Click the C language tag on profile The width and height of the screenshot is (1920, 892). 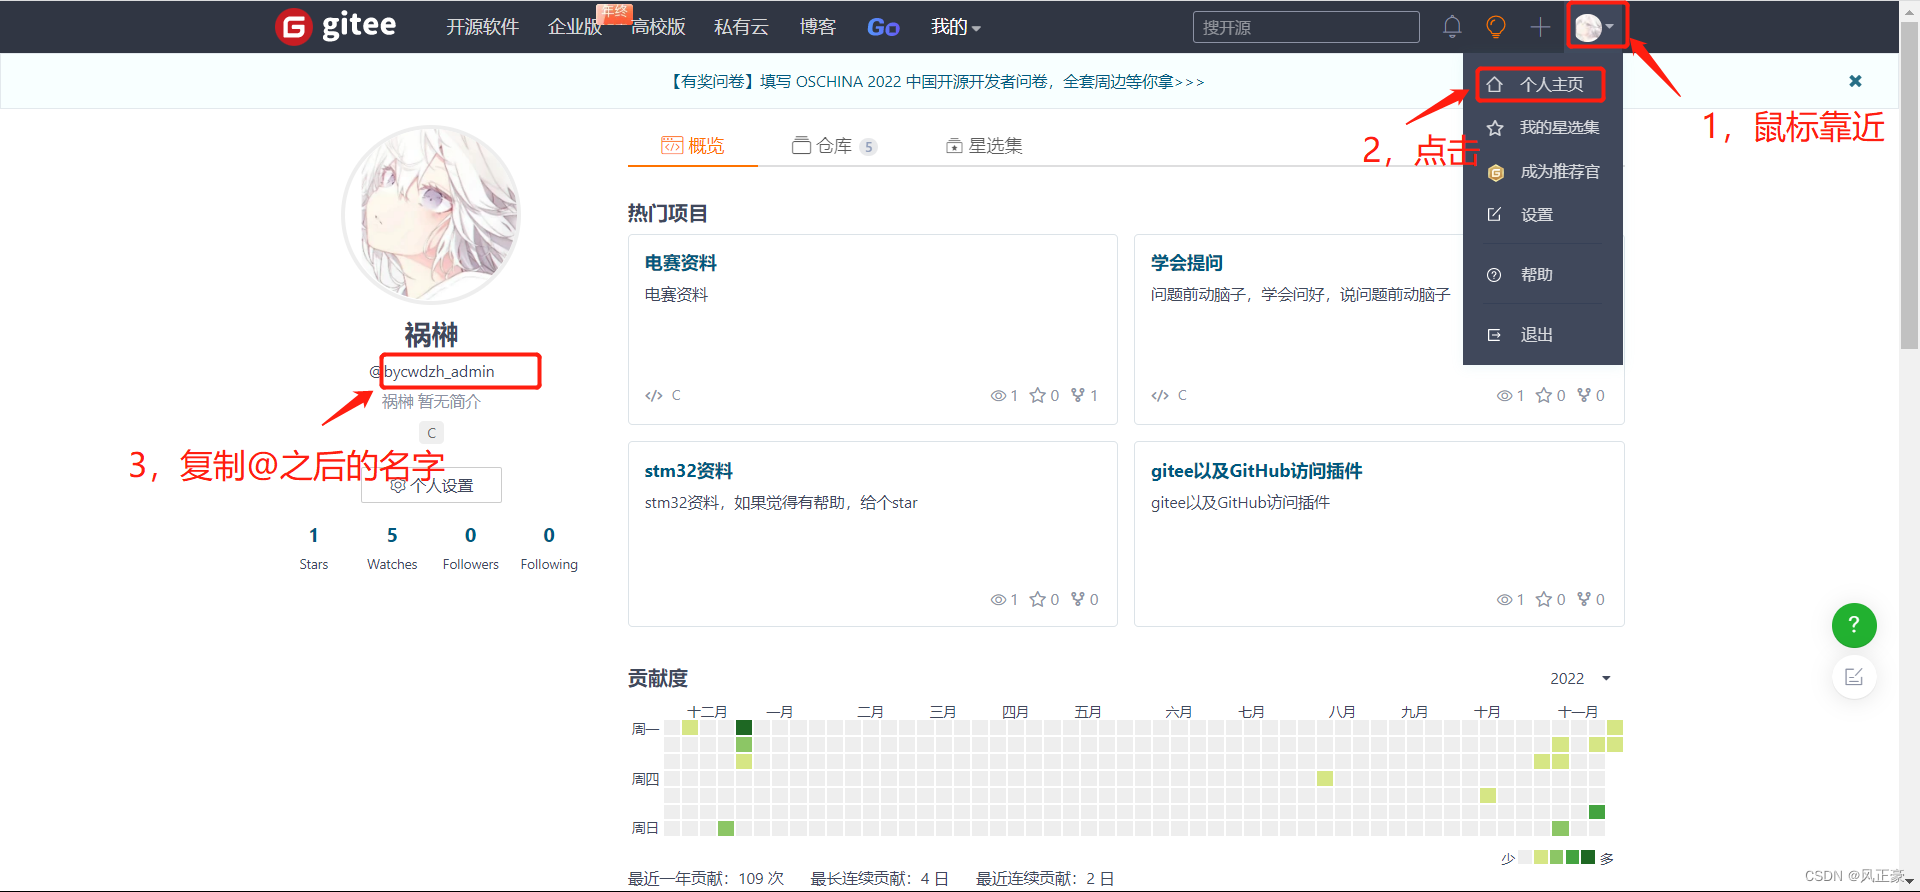click(431, 433)
